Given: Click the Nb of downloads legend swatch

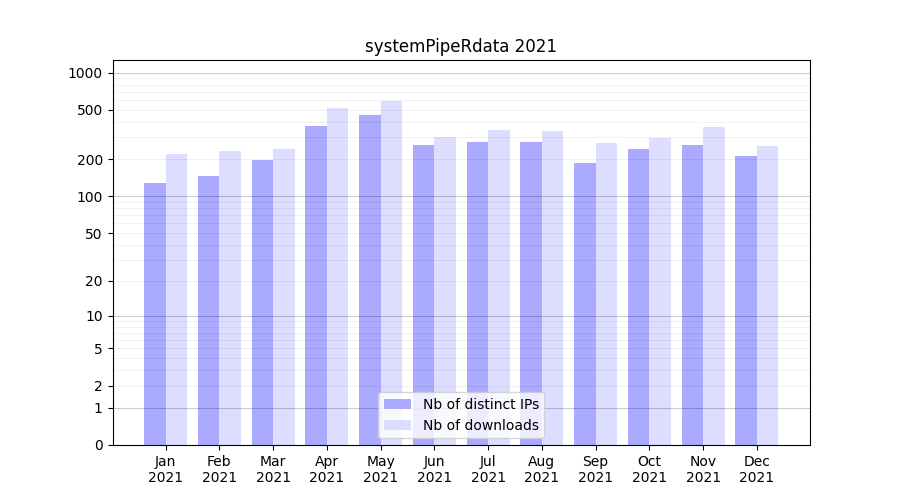Looking at the screenshot, I should point(397,425).
